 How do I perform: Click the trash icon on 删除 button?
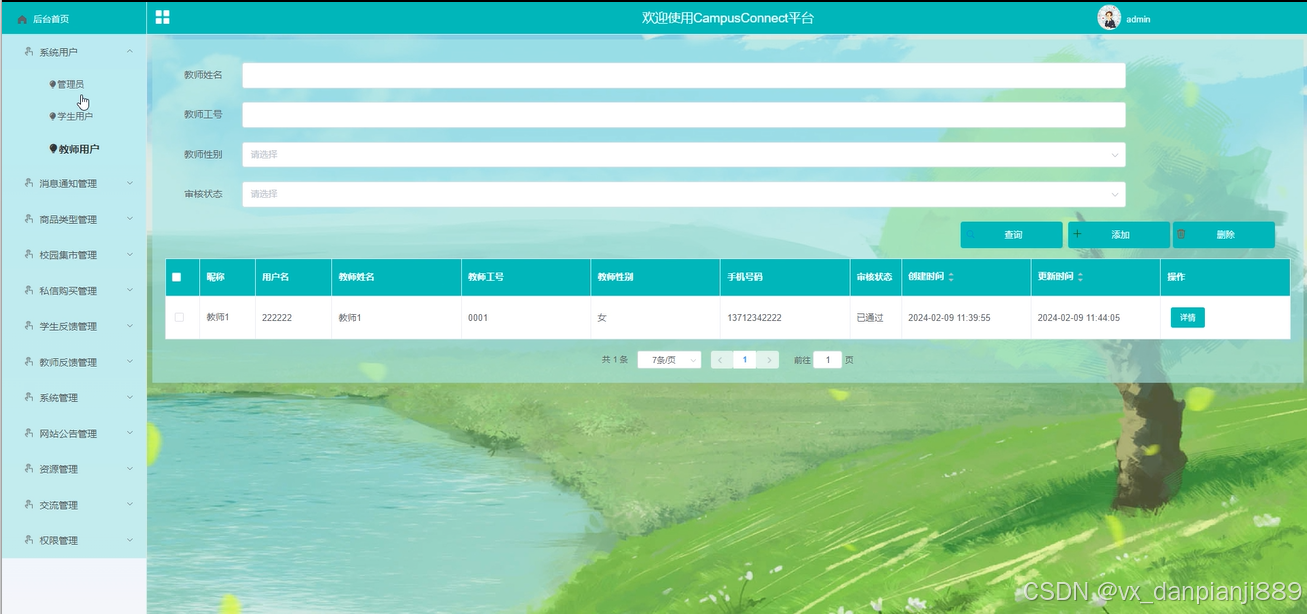coord(1181,234)
